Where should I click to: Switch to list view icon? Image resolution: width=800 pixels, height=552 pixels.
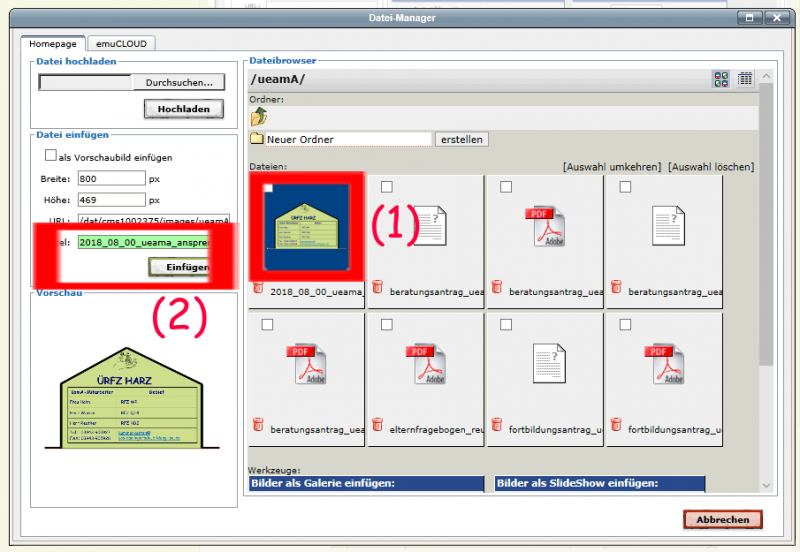click(x=745, y=79)
